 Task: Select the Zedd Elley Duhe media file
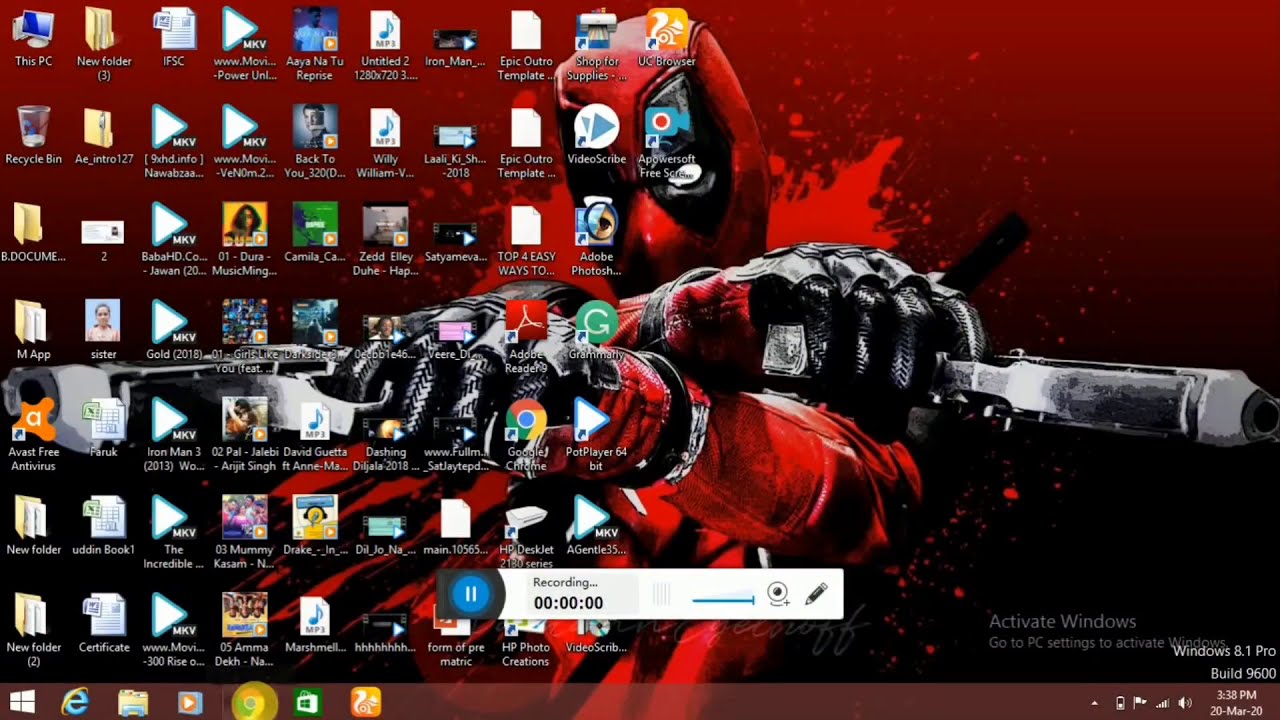pos(386,240)
